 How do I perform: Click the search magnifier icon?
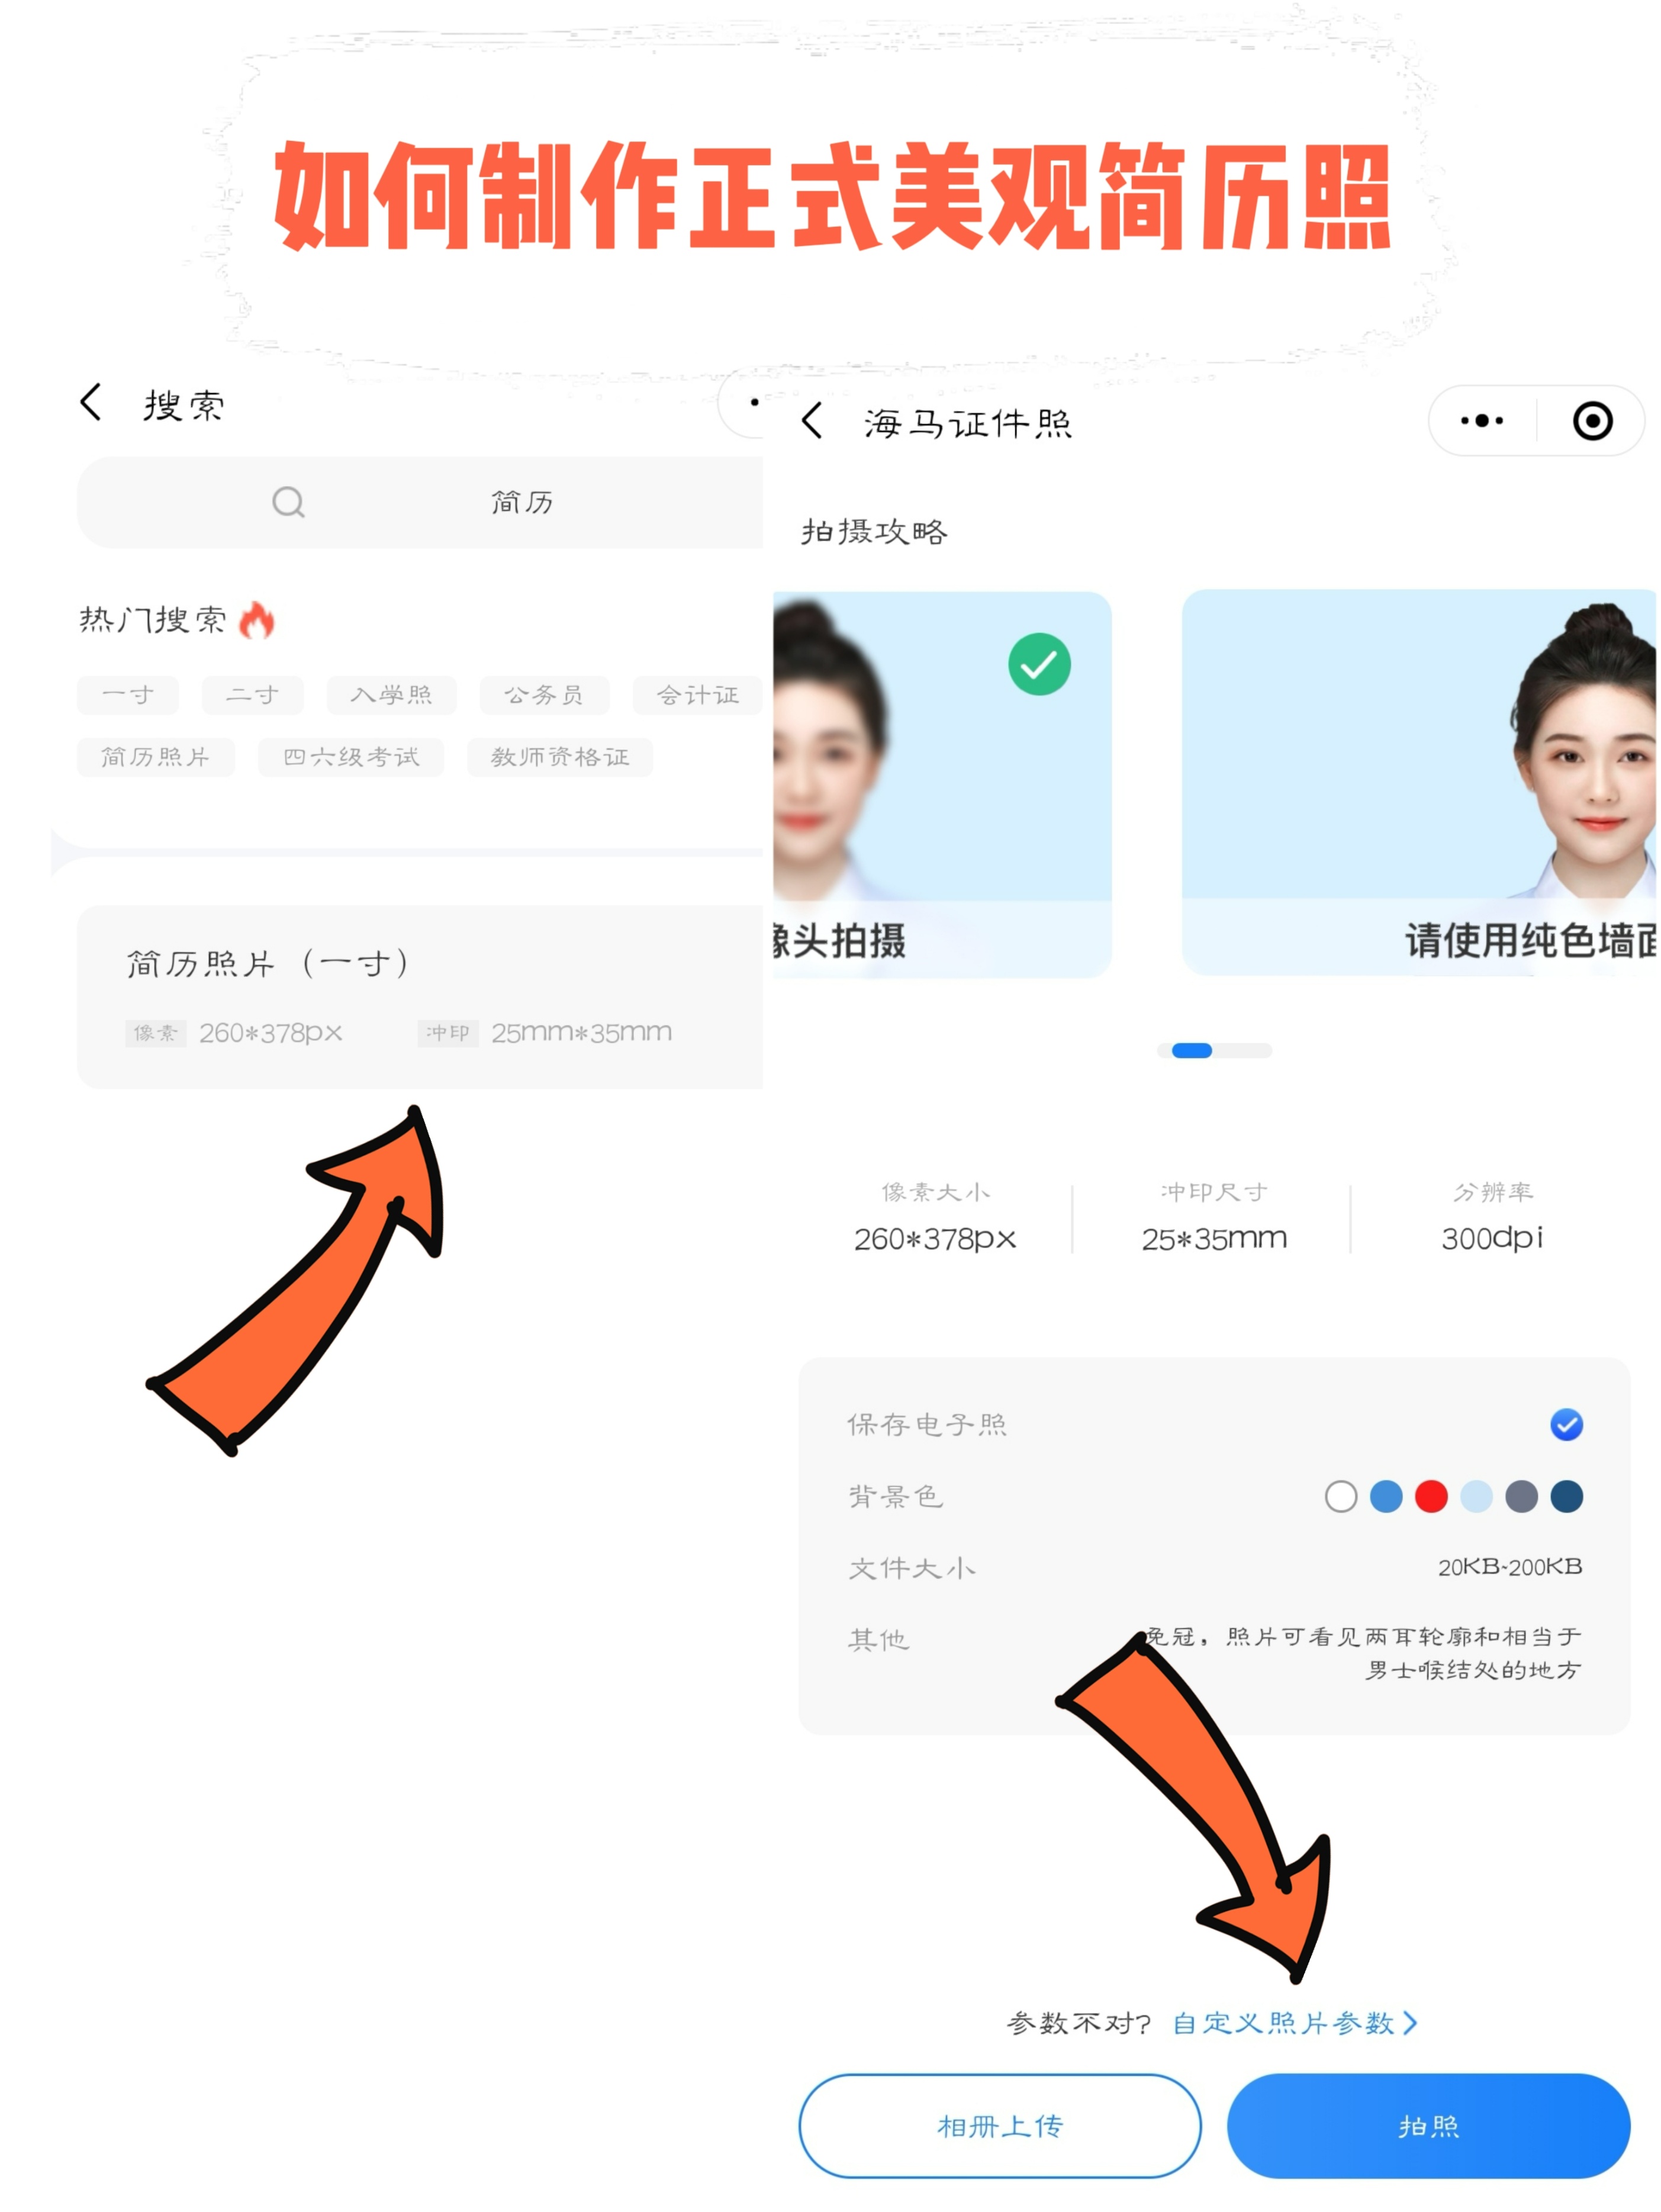289,502
